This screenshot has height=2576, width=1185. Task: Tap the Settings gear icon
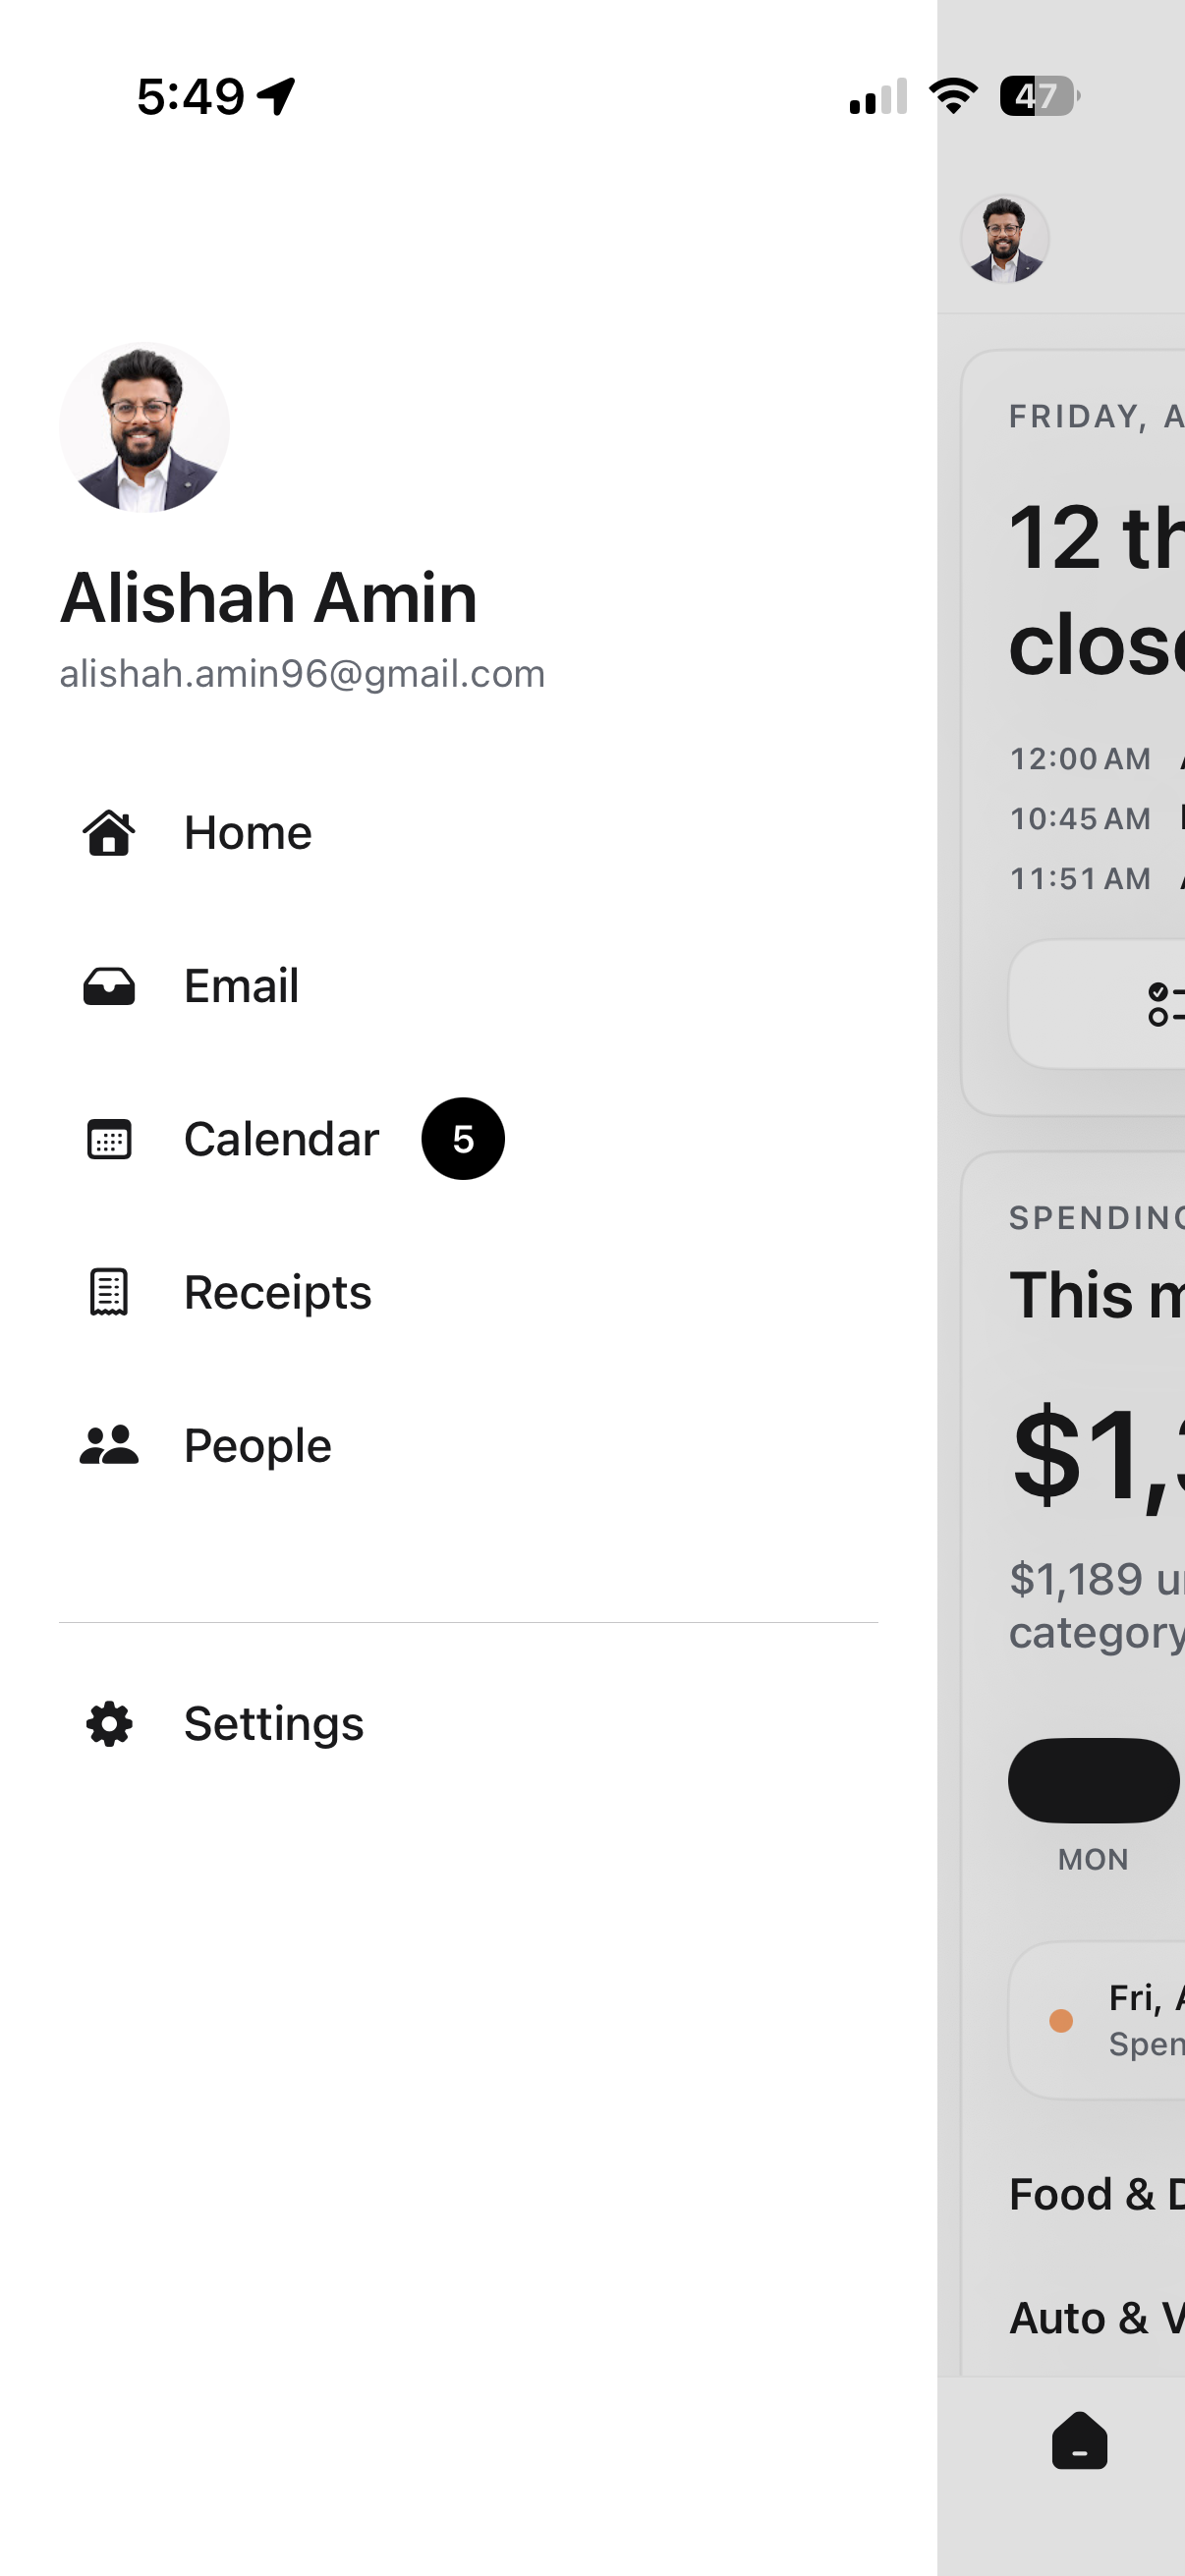pyautogui.click(x=109, y=1724)
